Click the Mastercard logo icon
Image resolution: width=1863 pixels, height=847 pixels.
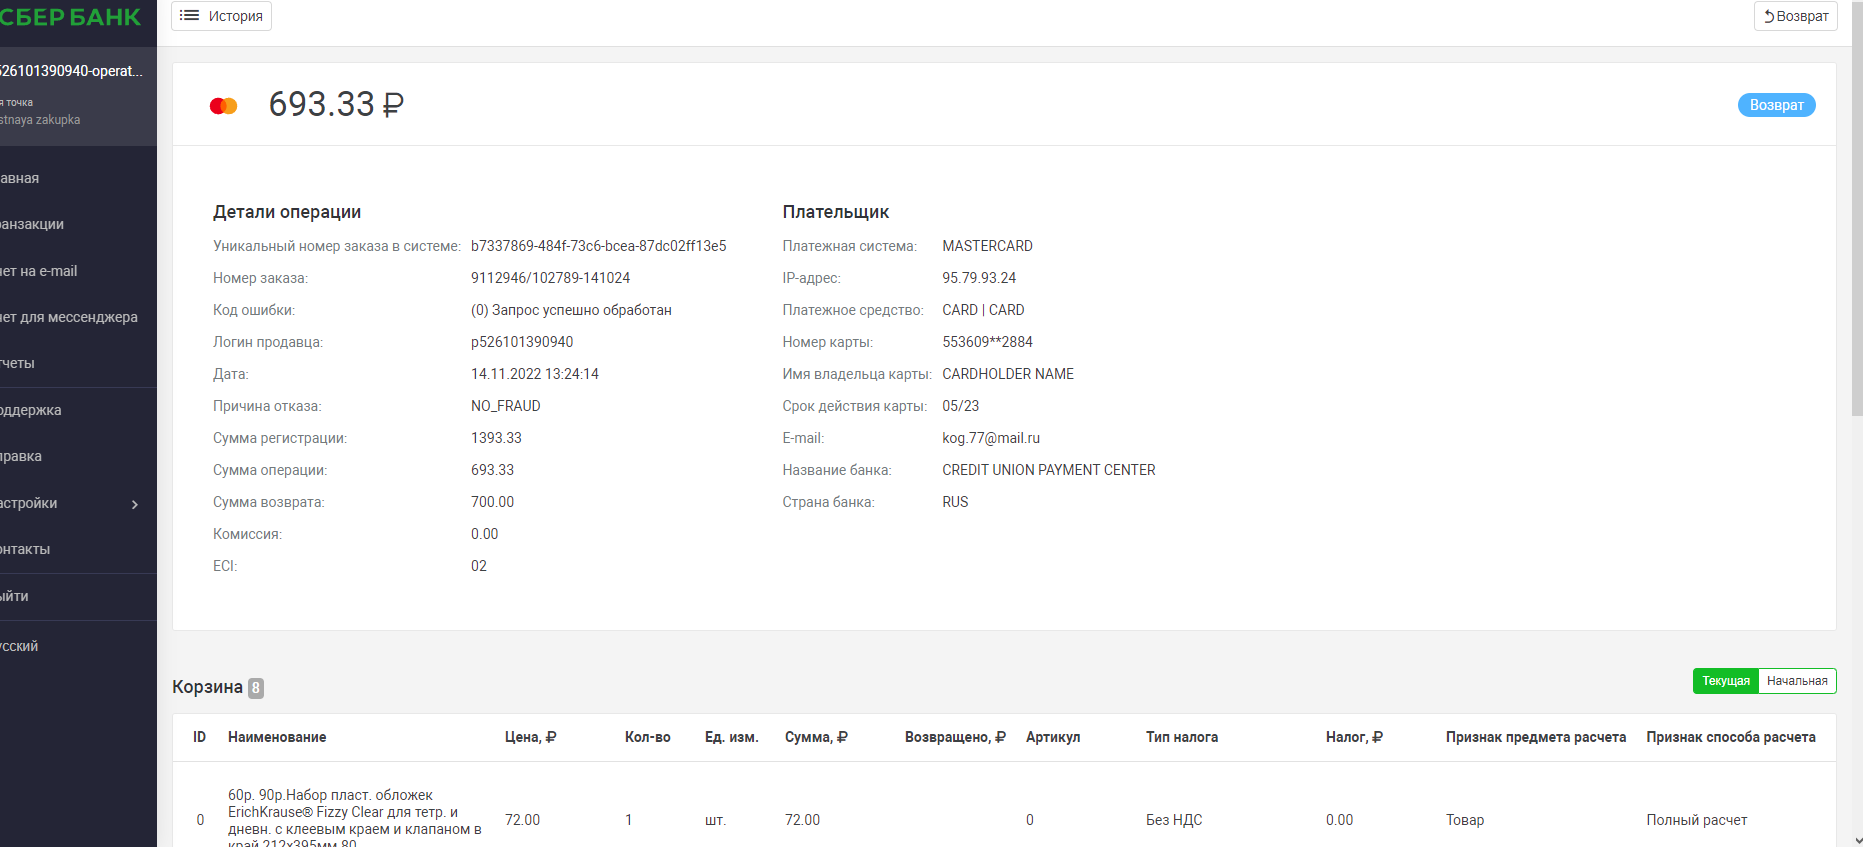[x=223, y=106]
